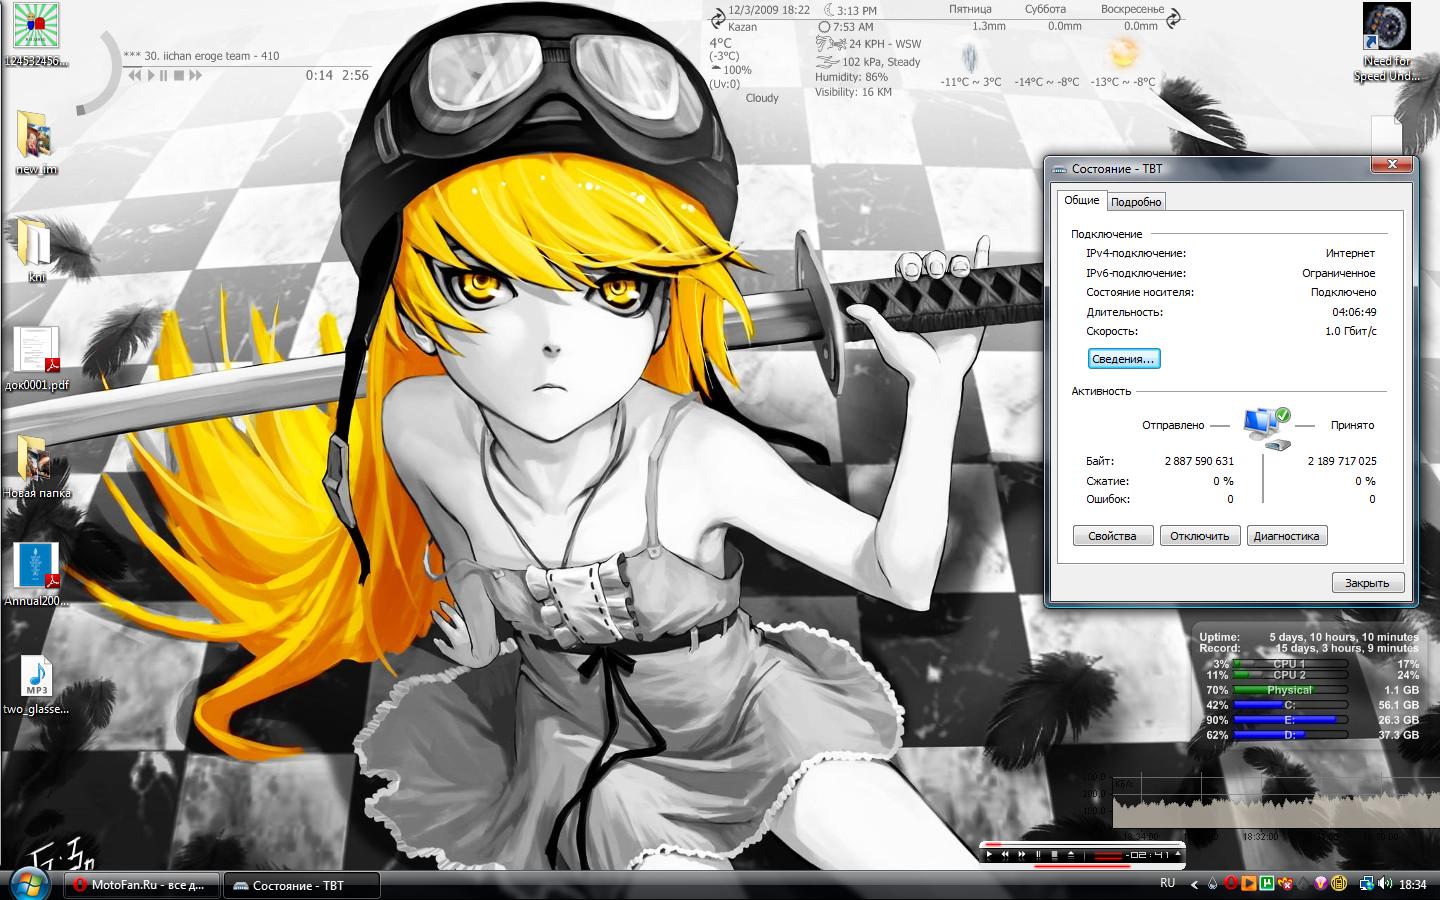
Task: Switch to MotoFan.Ru Opera taskbar button
Action: 142,885
